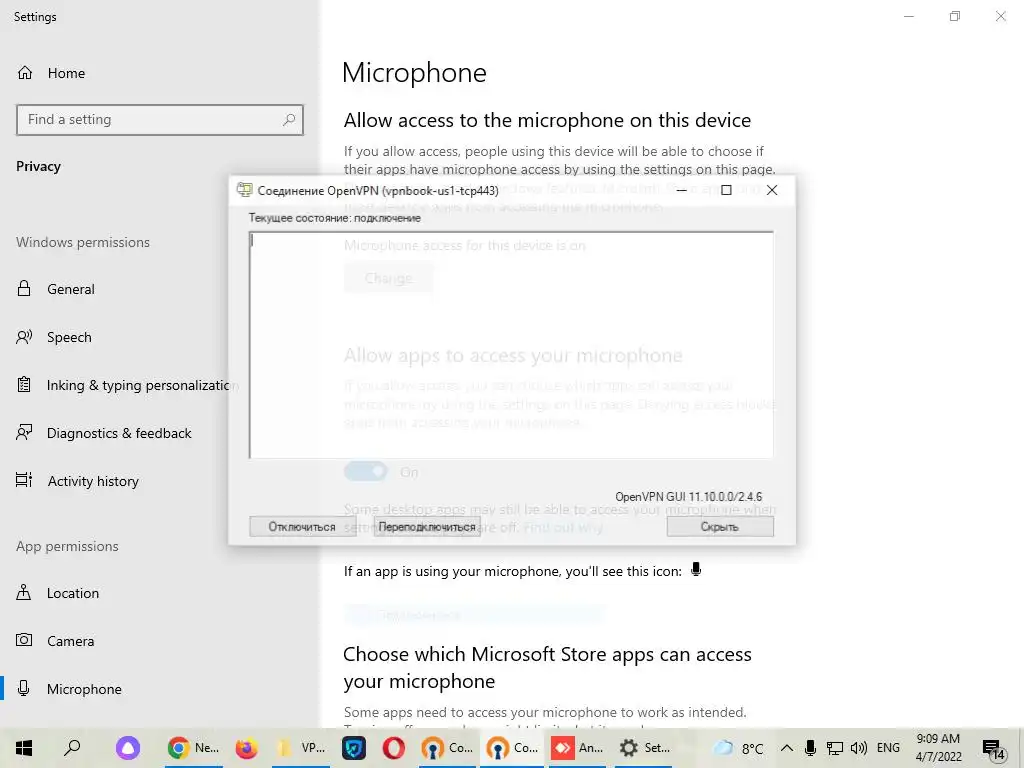Click the search magnifier icon in settings box
Image resolution: width=1024 pixels, height=768 pixels.
pos(289,120)
